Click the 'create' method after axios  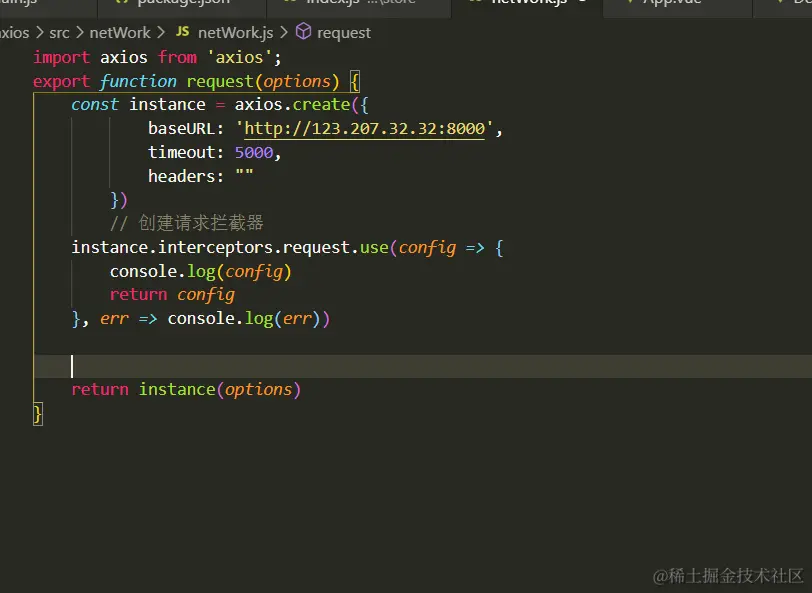click(321, 104)
